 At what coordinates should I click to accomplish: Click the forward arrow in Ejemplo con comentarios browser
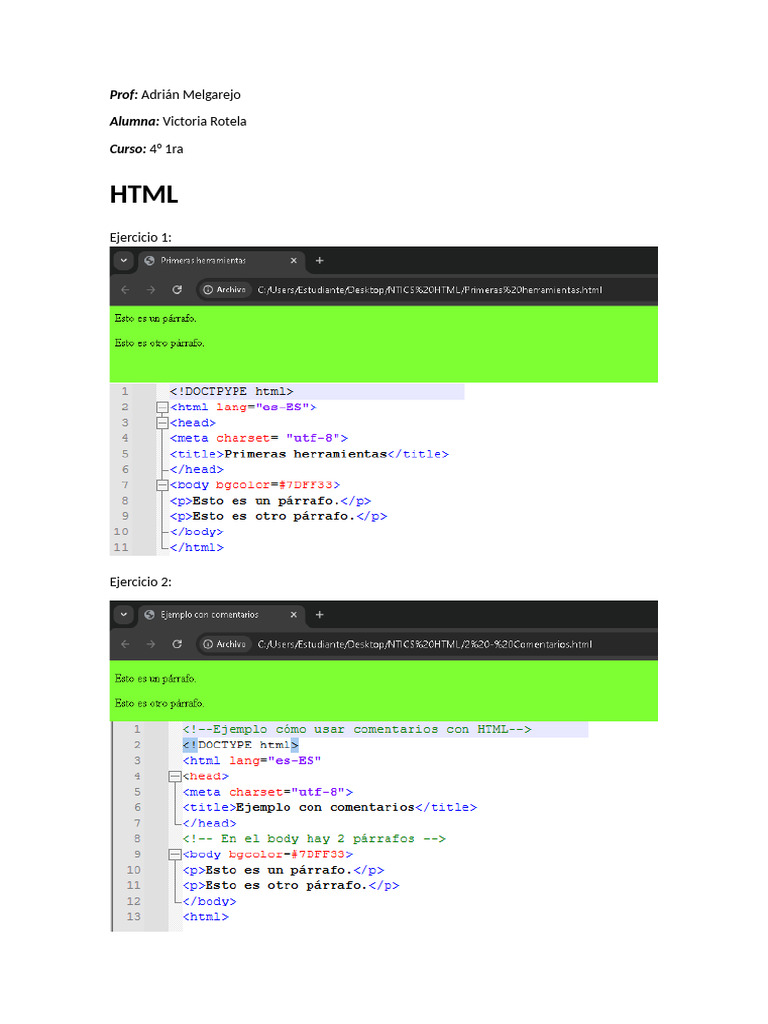coord(151,644)
